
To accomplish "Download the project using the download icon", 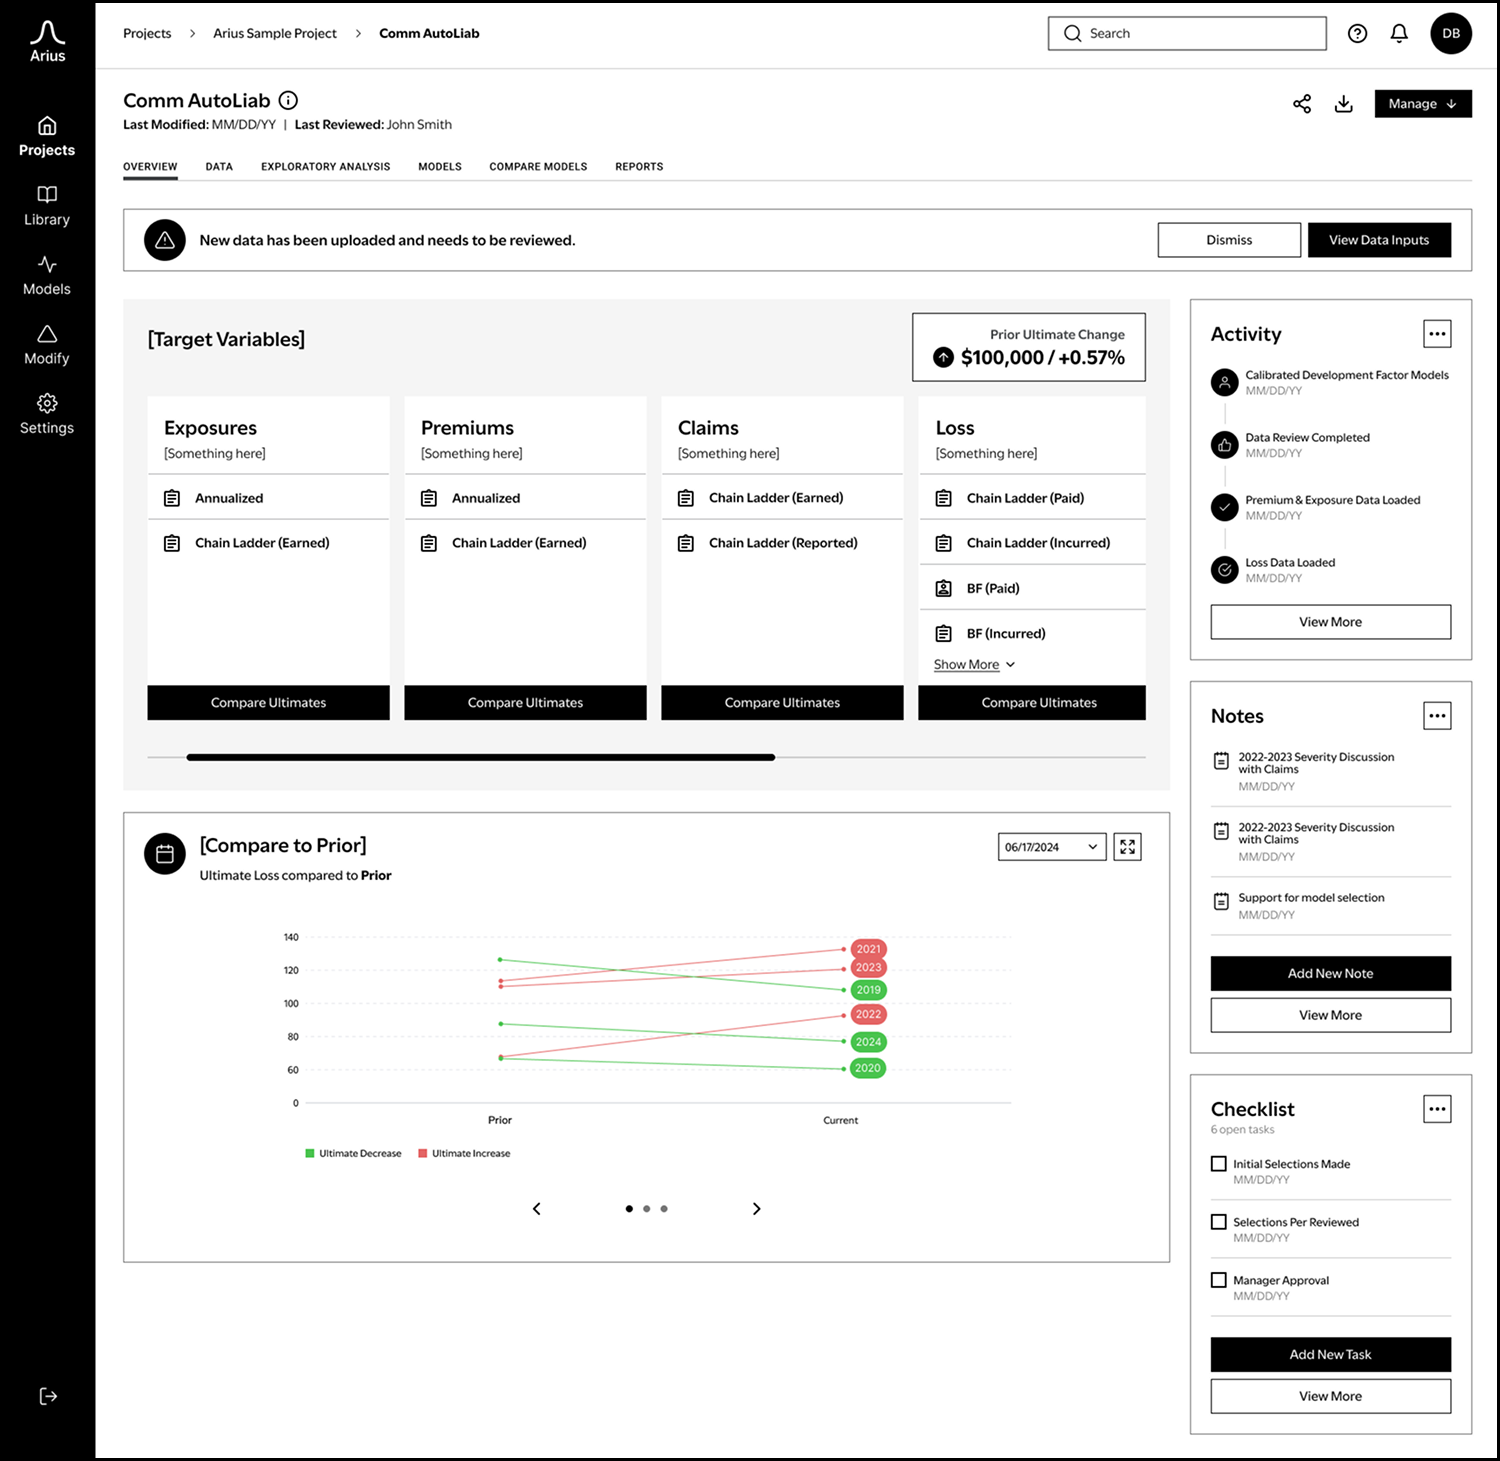I will point(1344,104).
